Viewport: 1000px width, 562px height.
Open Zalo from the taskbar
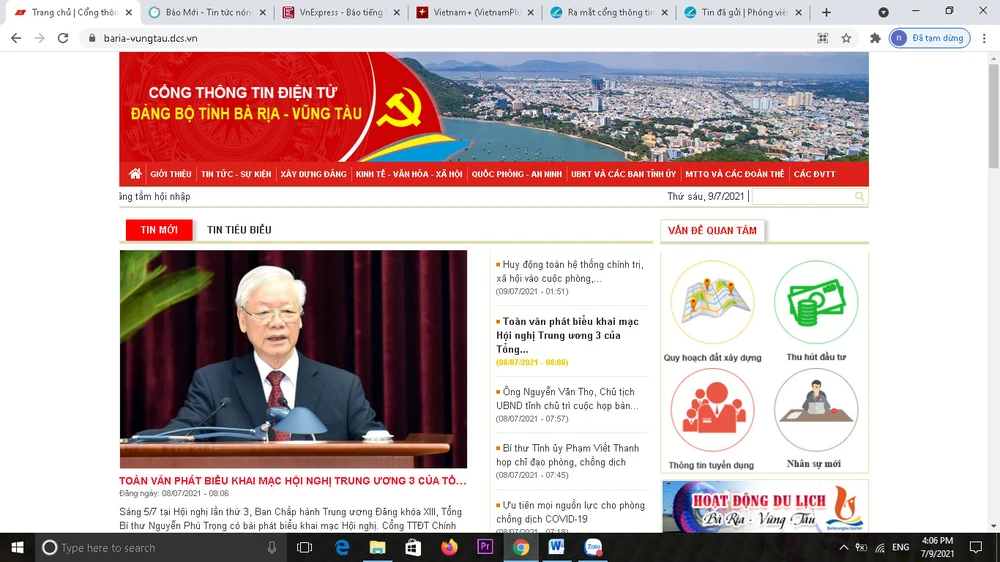point(593,547)
